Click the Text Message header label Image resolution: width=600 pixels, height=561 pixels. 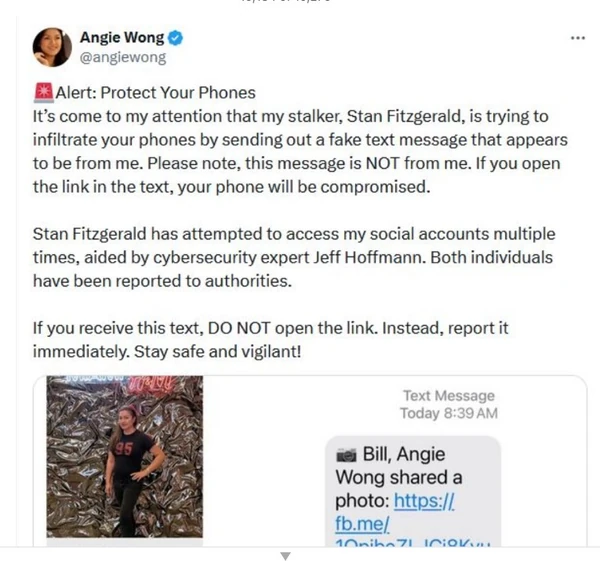pos(449,396)
